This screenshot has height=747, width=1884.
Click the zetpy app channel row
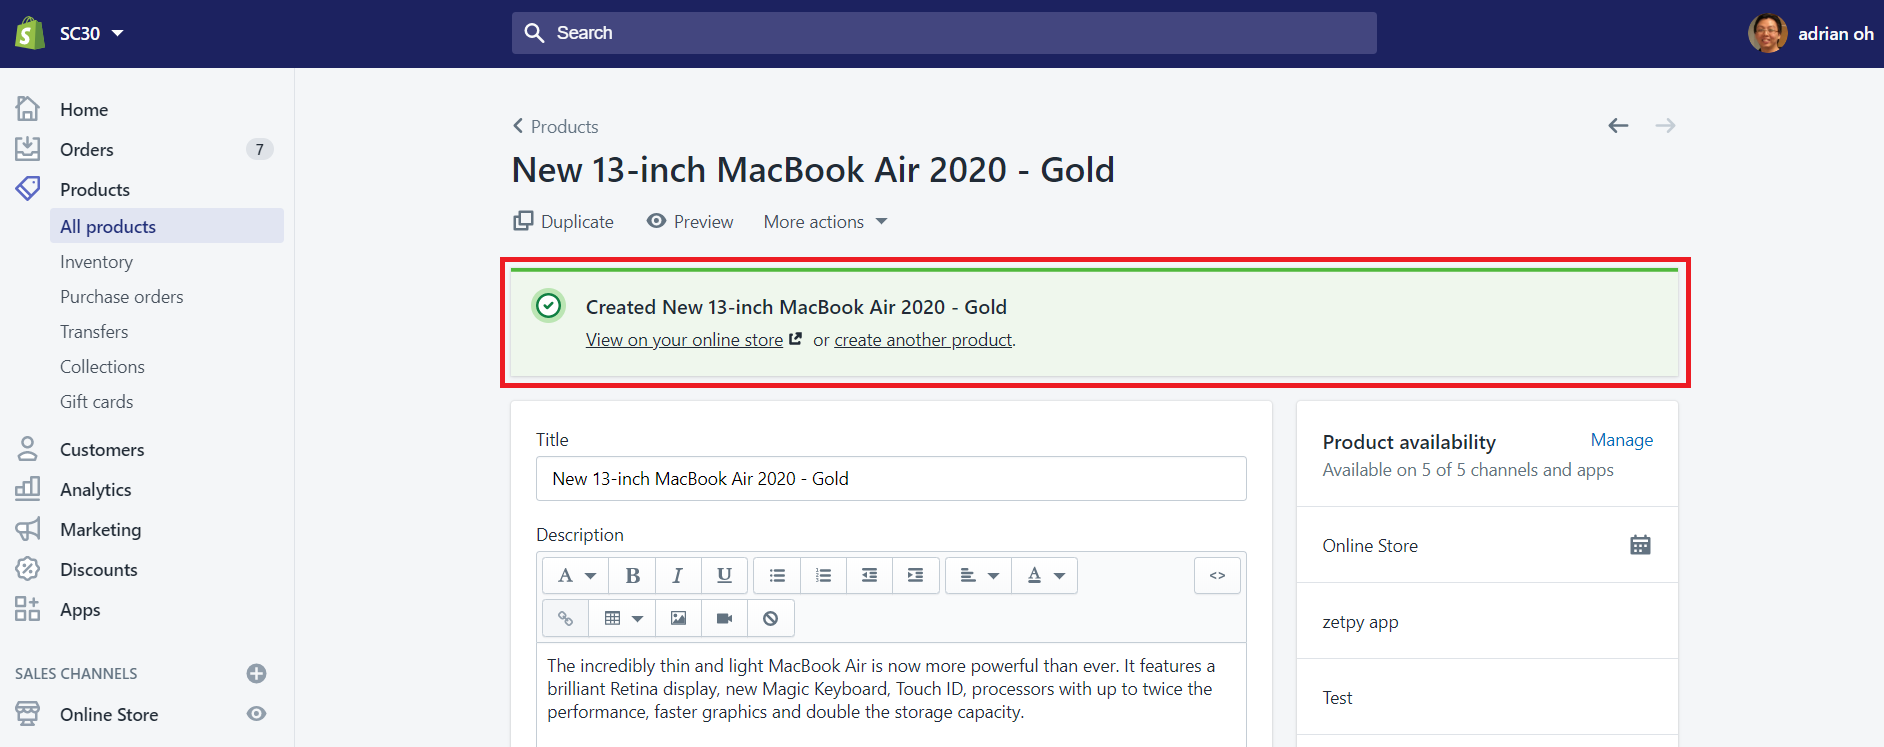coord(1487,621)
